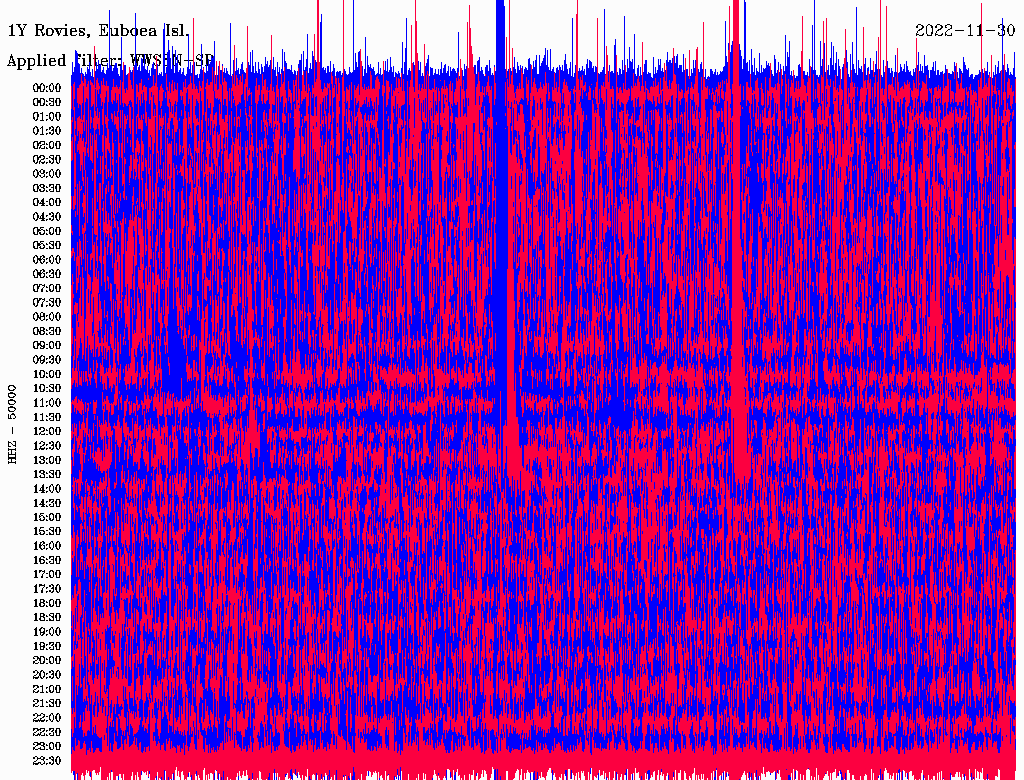The width and height of the screenshot is (1024, 780).
Task: Select the 02:00 time label
Action: (47, 145)
